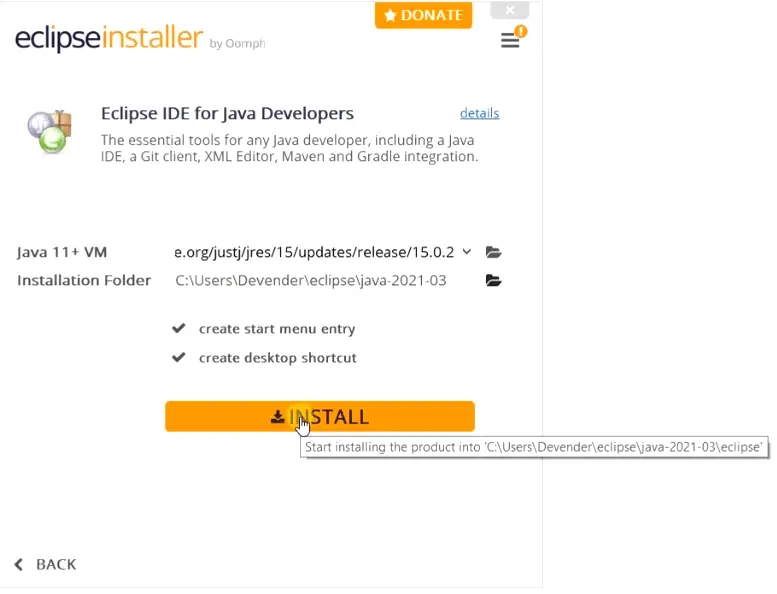777x594 pixels.
Task: Click the orange INSTALL button
Action: [320, 416]
